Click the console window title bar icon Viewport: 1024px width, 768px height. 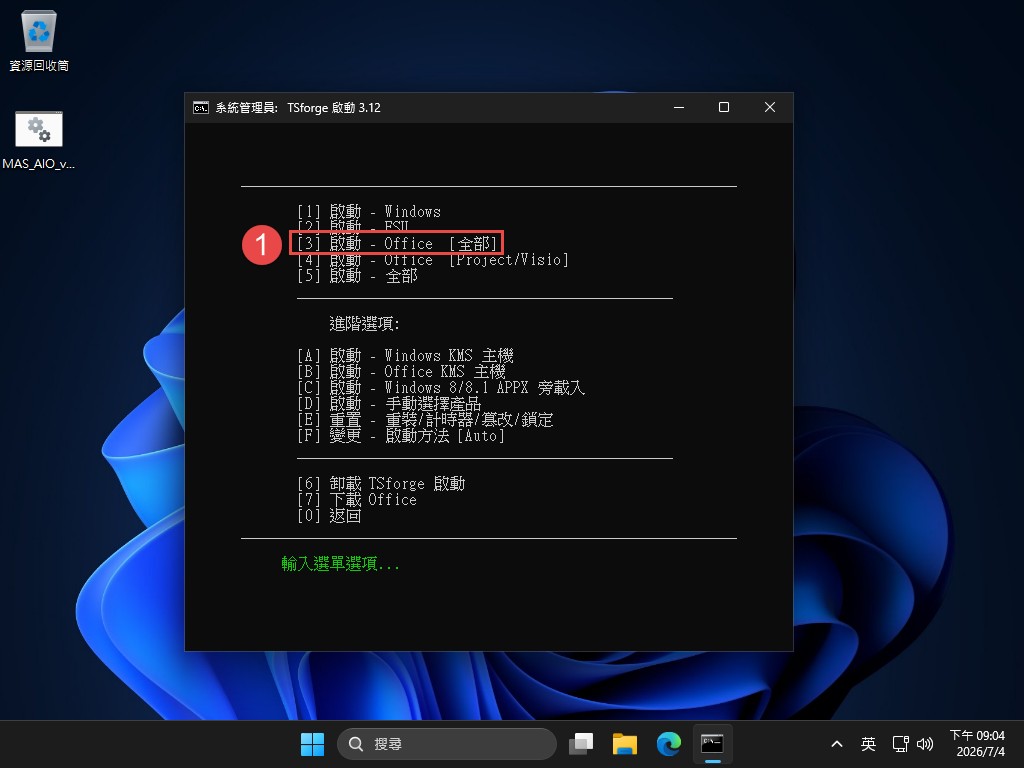(200, 108)
